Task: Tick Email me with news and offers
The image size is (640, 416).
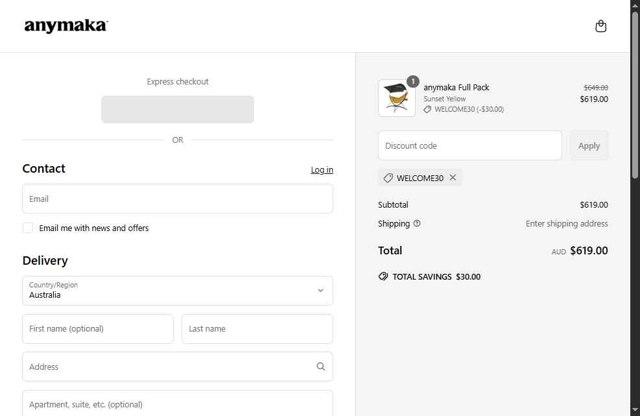Action: coord(28,228)
